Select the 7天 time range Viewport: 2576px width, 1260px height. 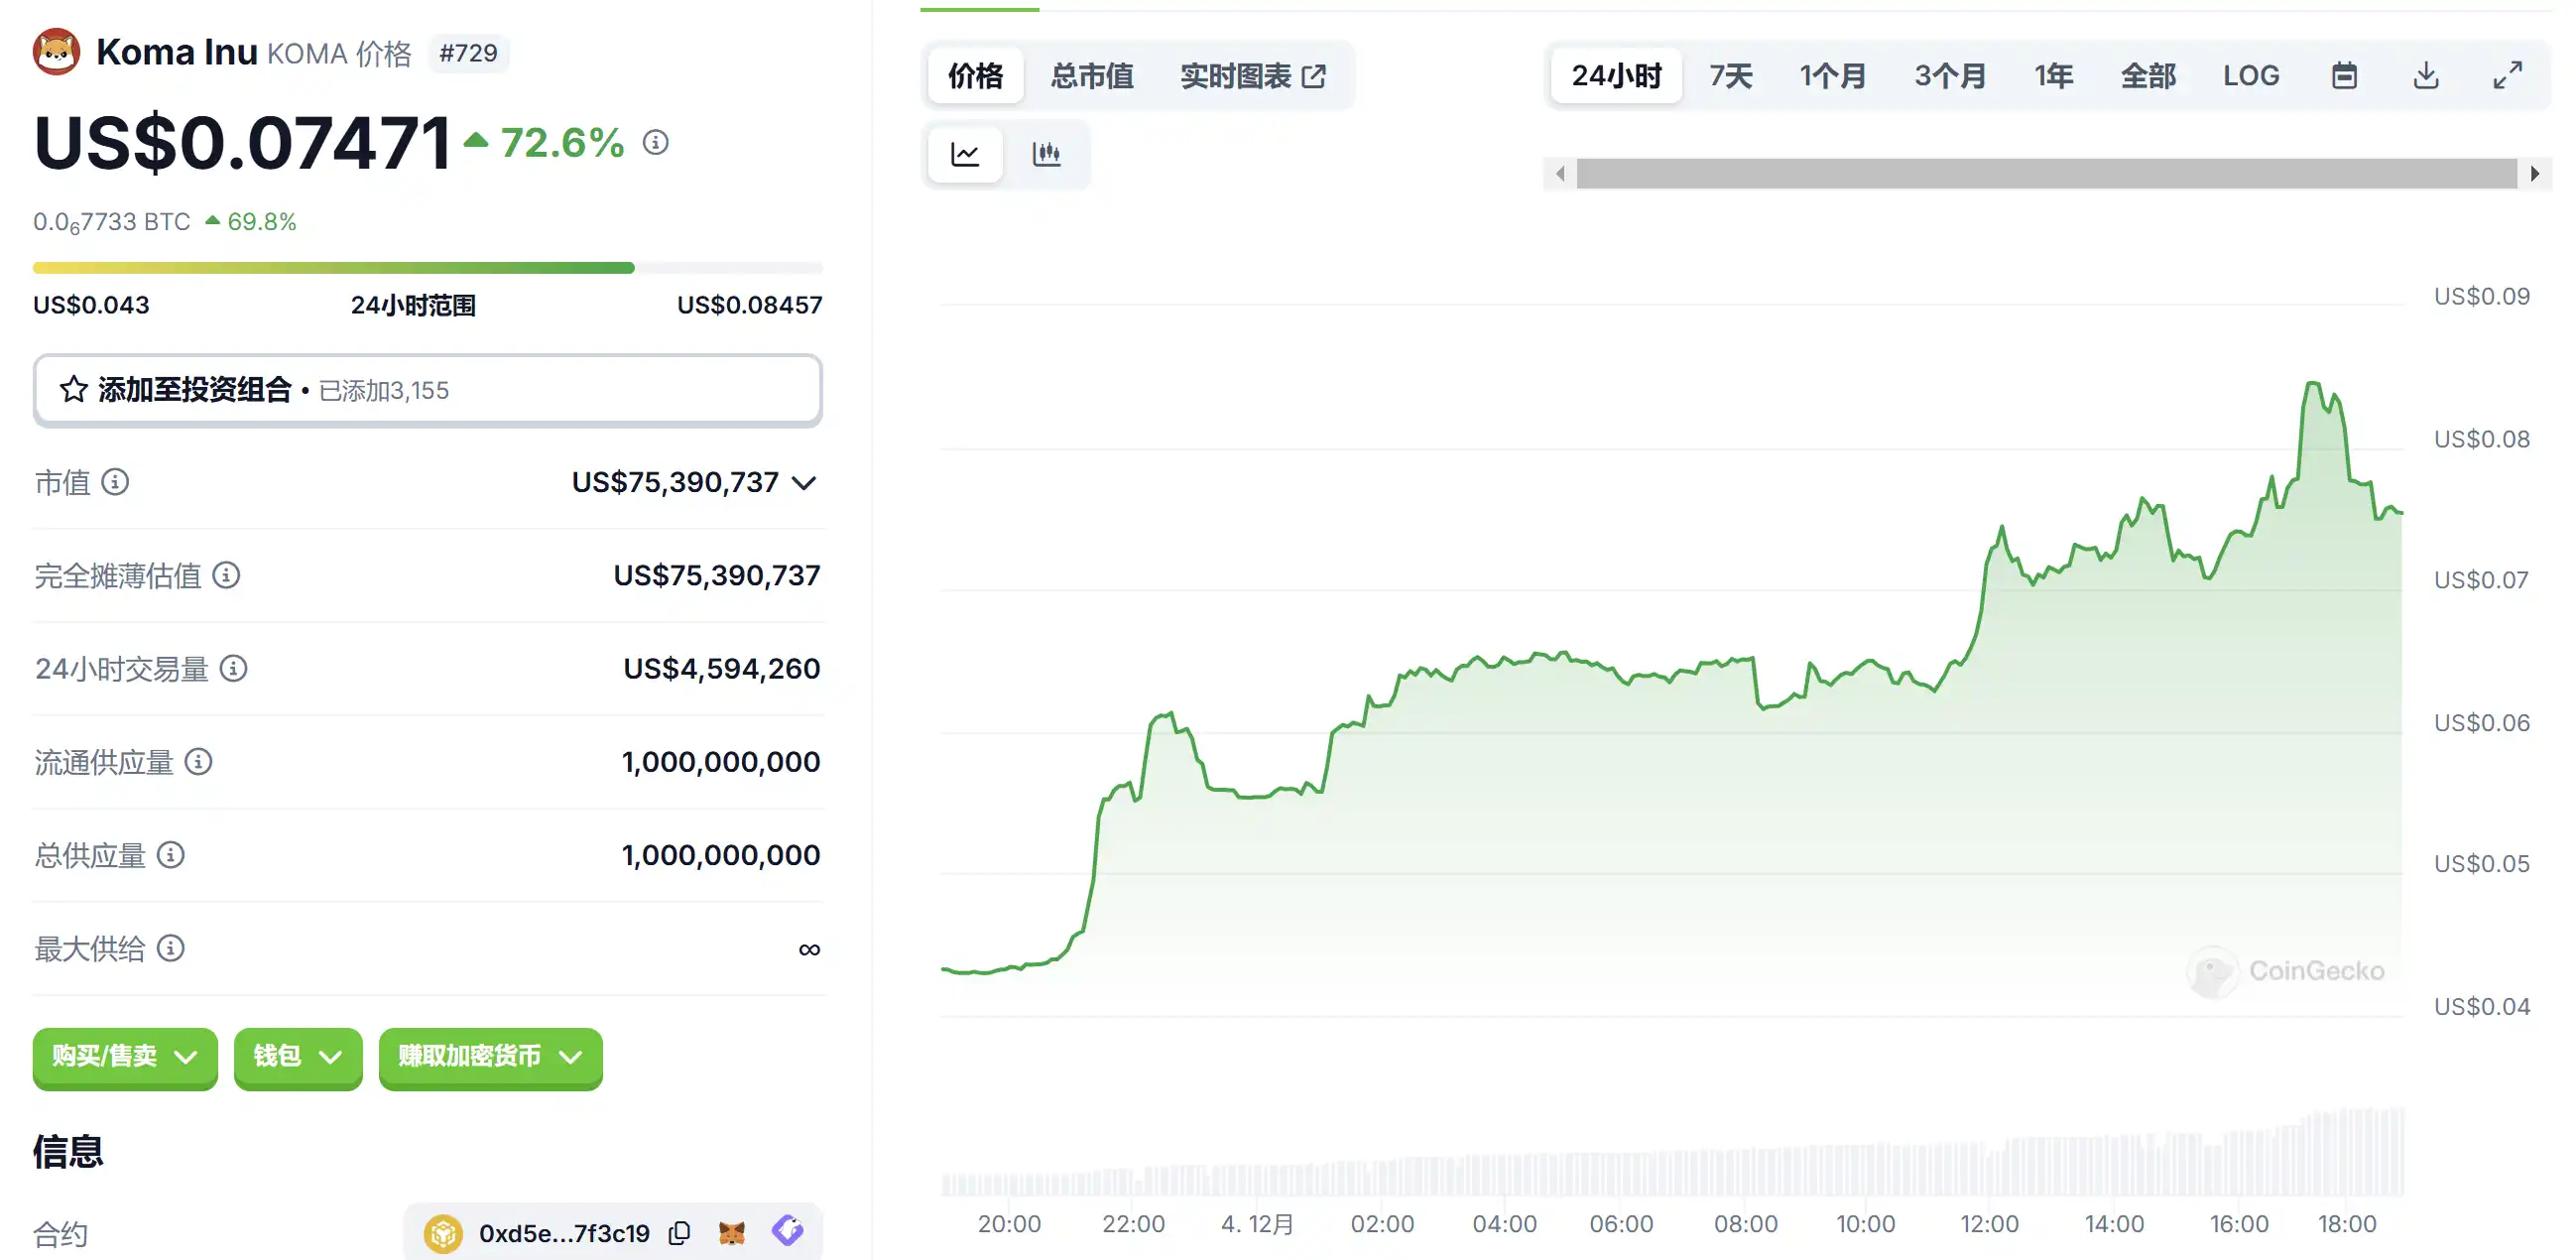pos(1731,76)
